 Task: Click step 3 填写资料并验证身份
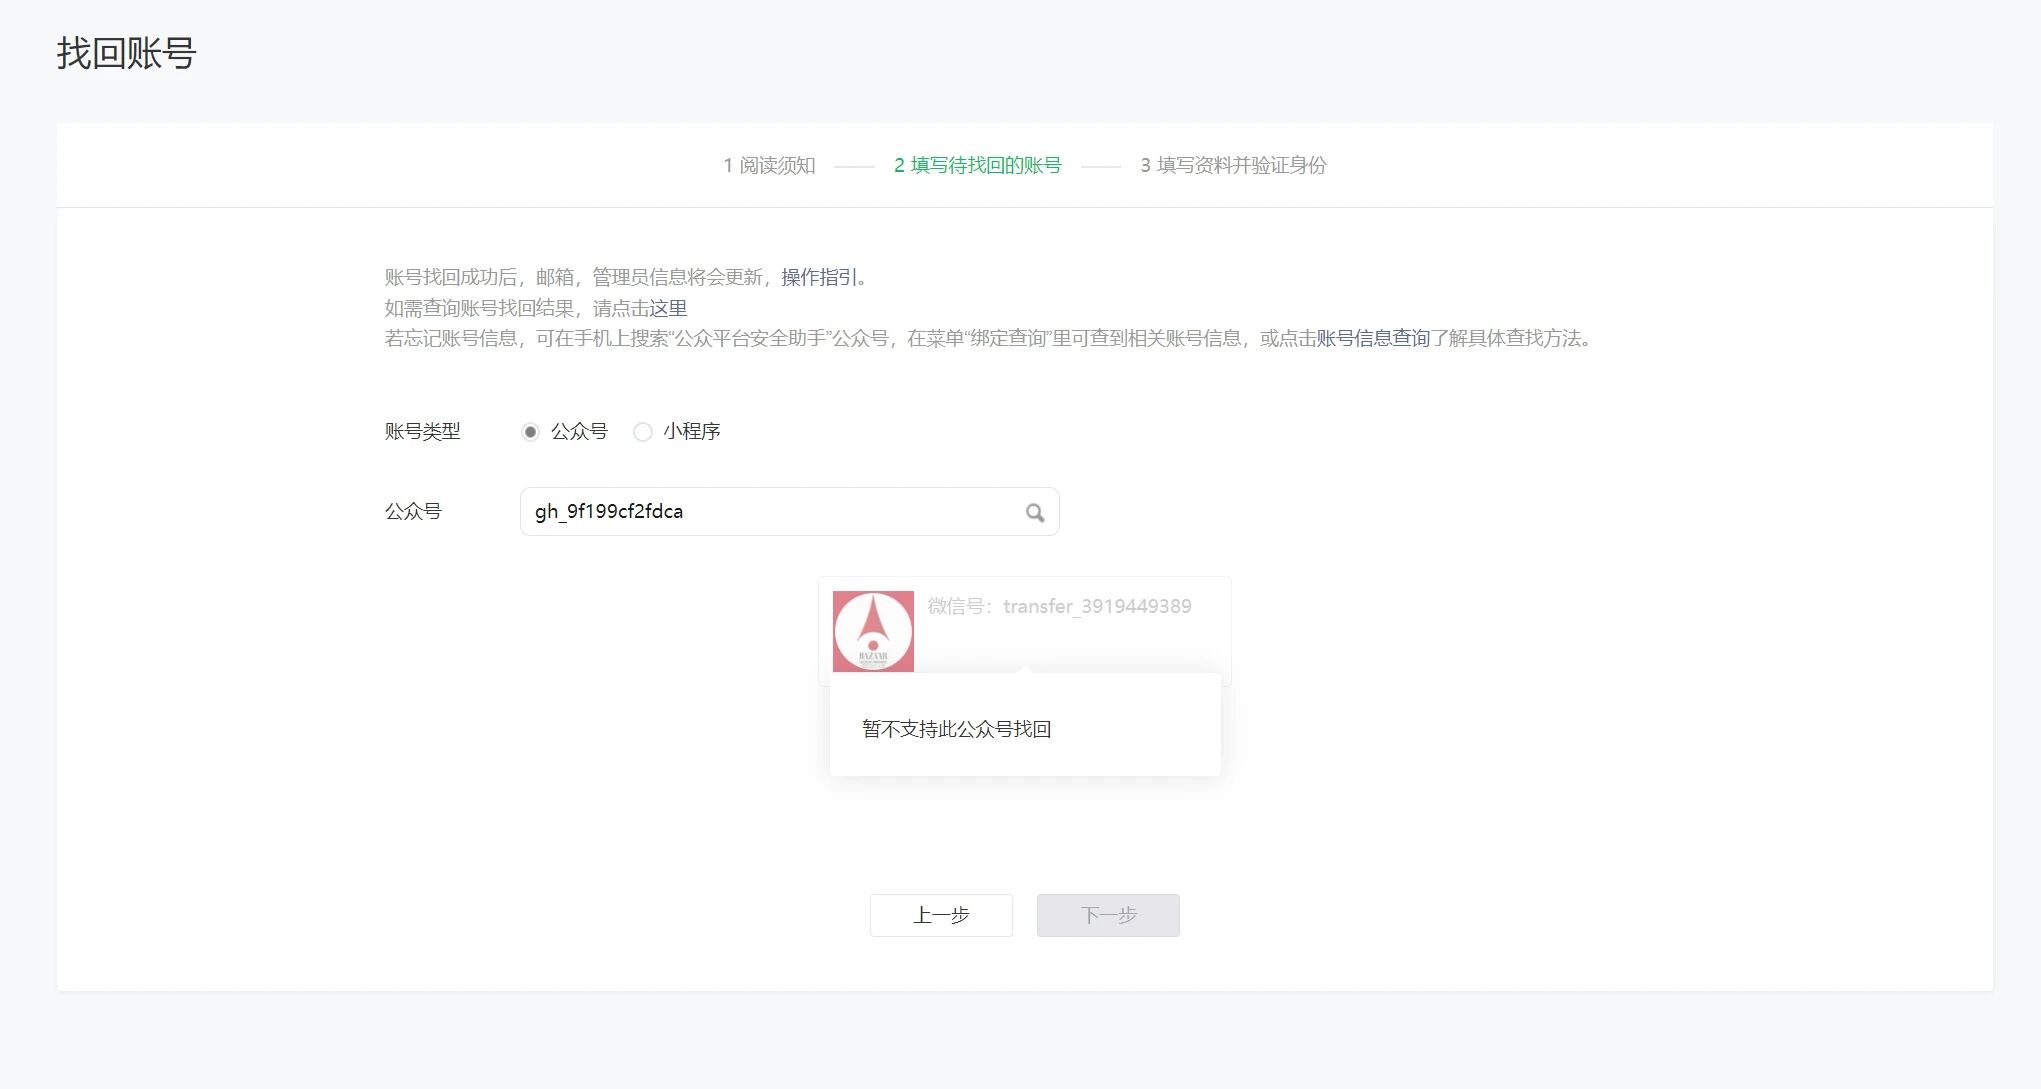click(x=1232, y=166)
